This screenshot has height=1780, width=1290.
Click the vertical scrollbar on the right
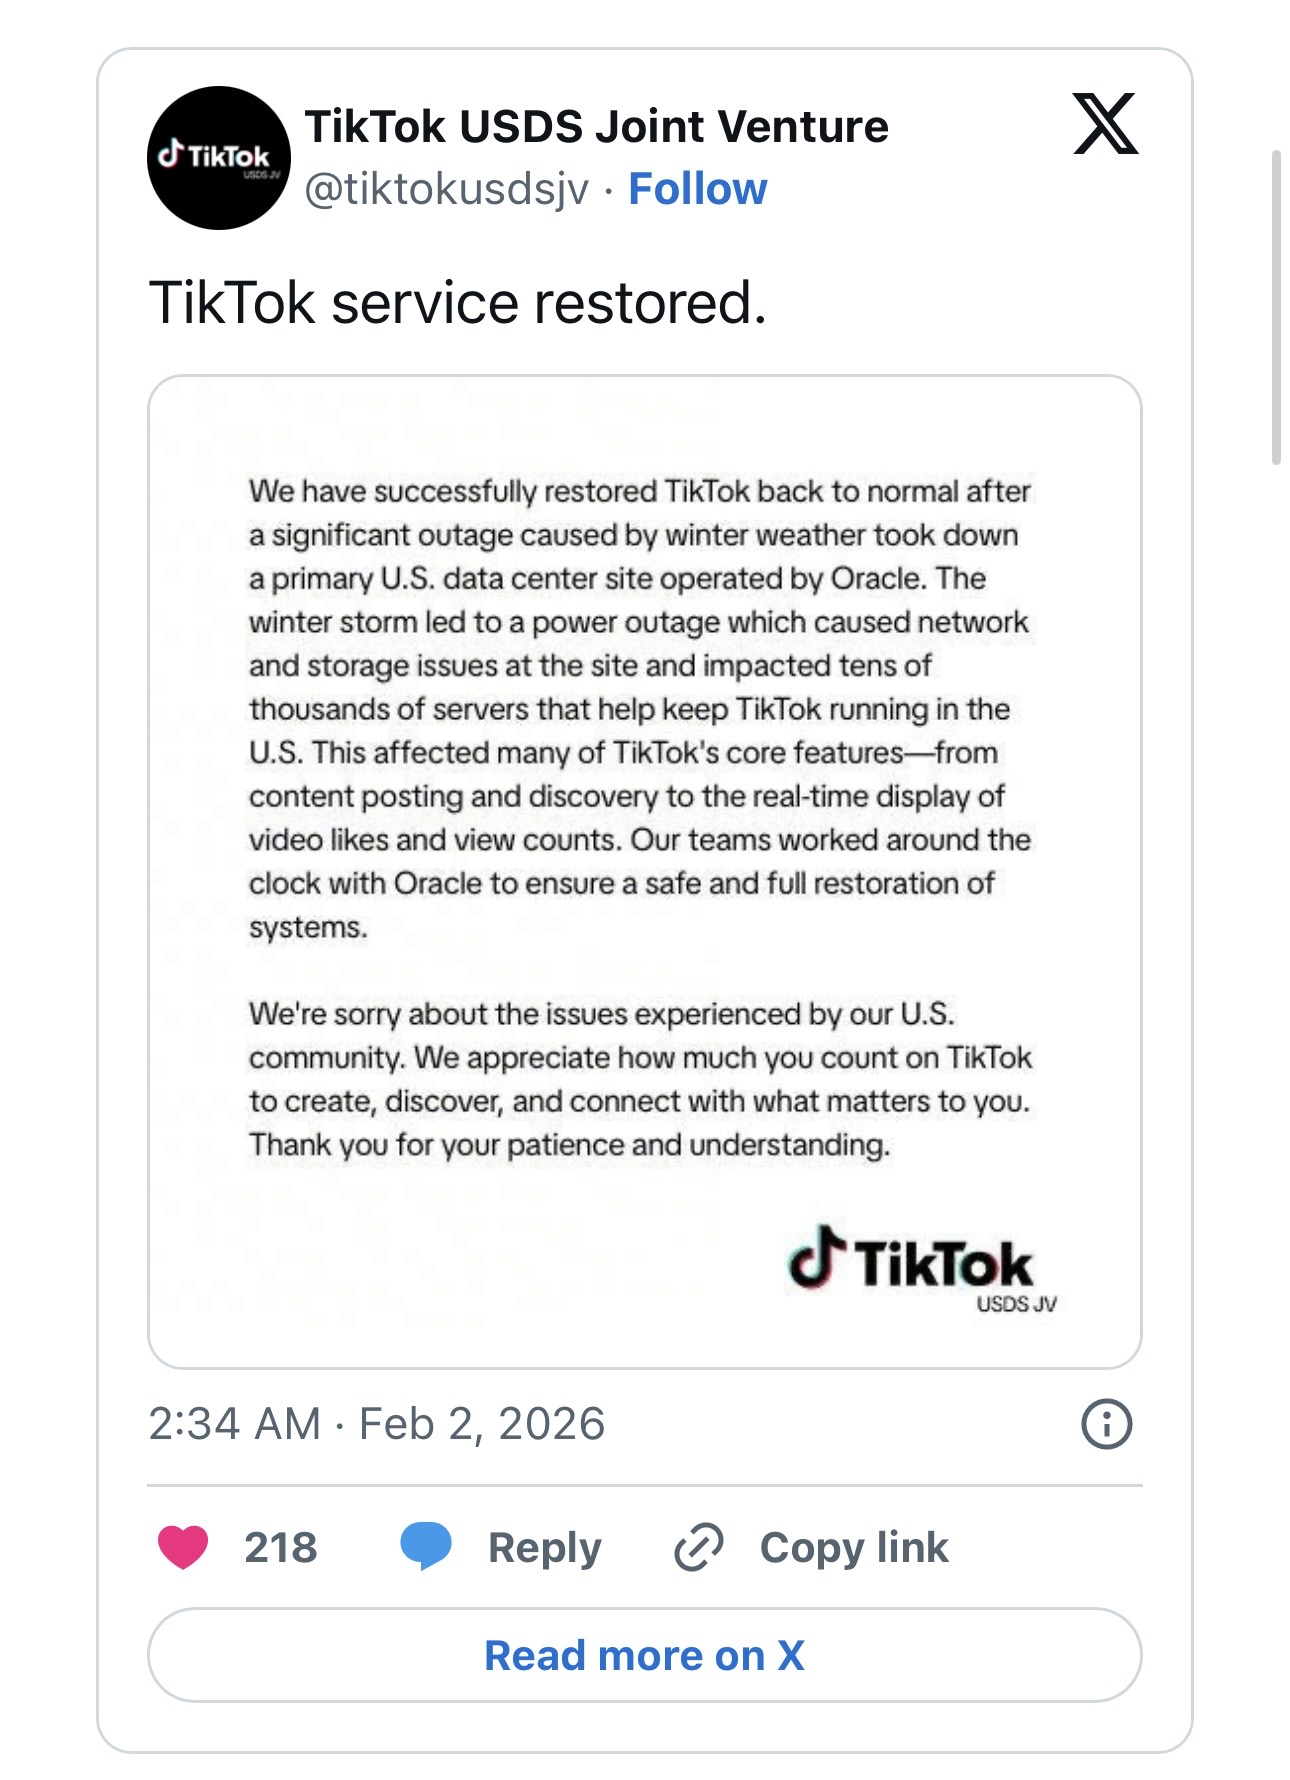click(1275, 307)
